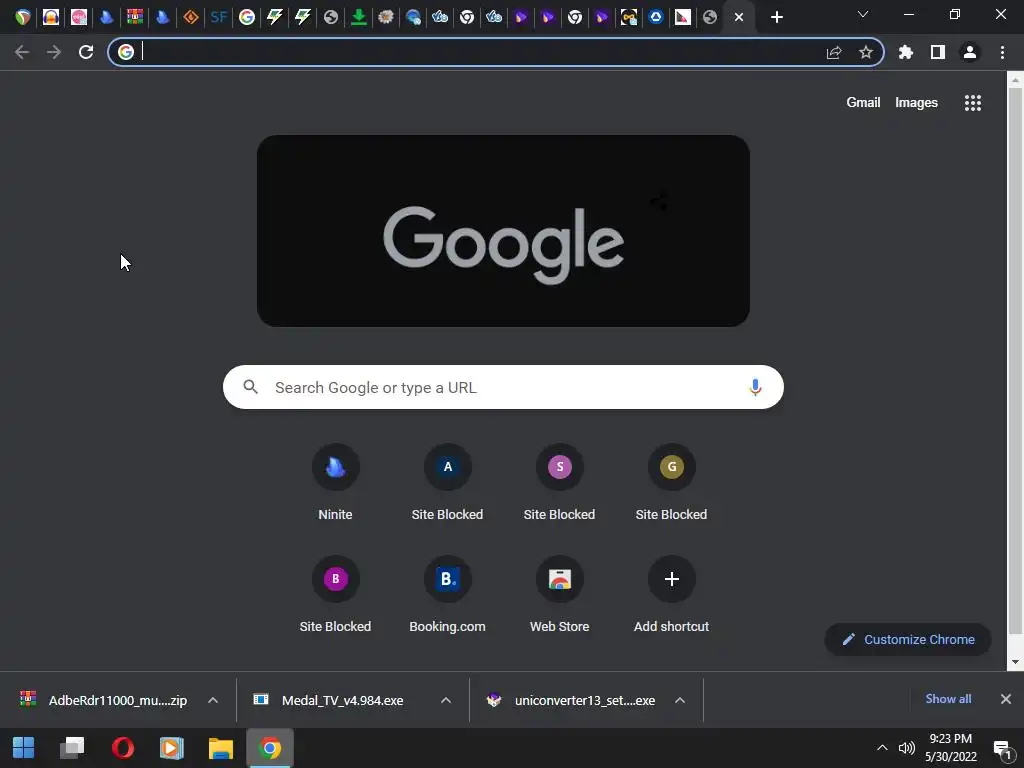Screen dimensions: 1024x768
Task: Expand options for uniconverter13 download
Action: coord(680,700)
